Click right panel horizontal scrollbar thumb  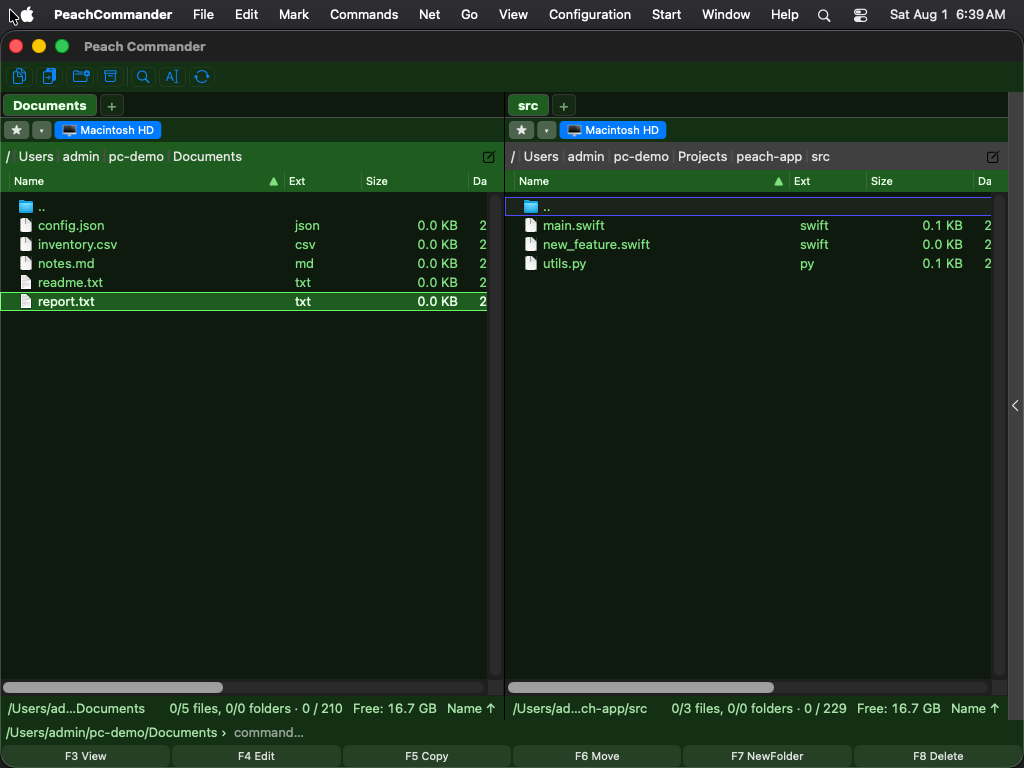tap(641, 687)
